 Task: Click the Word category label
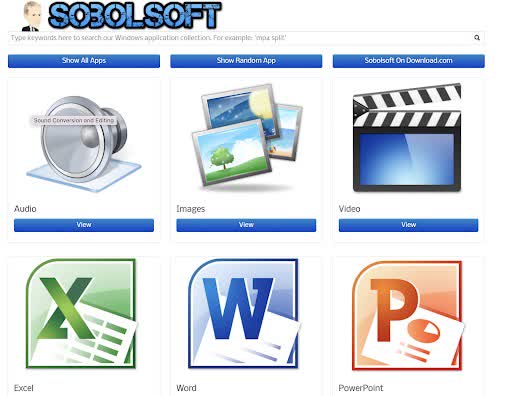[186, 388]
